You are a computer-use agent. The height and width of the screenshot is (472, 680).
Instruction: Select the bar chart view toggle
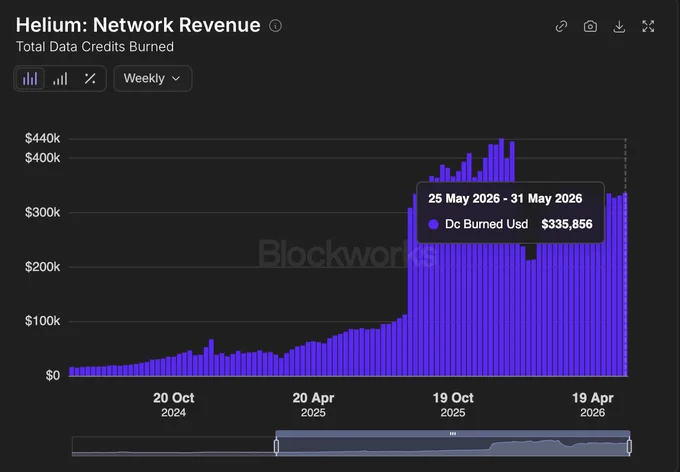30,79
